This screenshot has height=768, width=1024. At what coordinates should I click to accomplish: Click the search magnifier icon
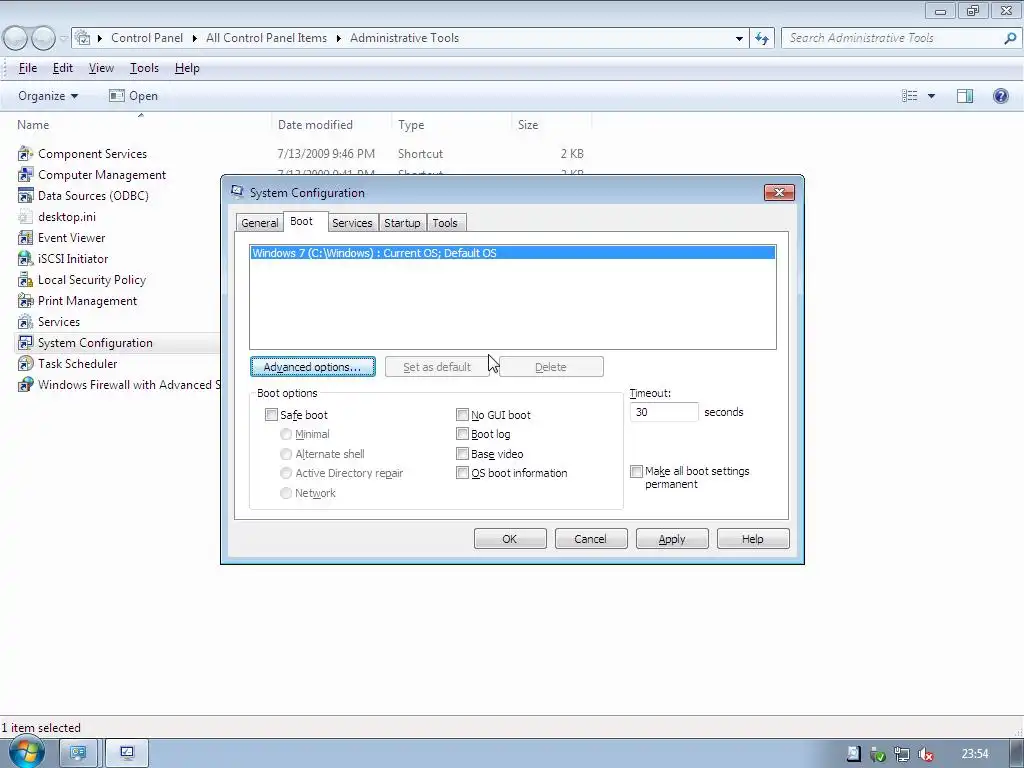[x=1010, y=39]
